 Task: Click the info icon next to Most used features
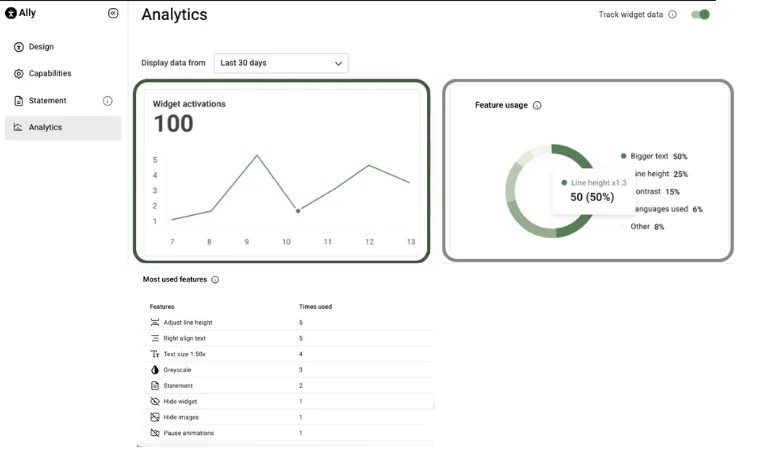(215, 279)
